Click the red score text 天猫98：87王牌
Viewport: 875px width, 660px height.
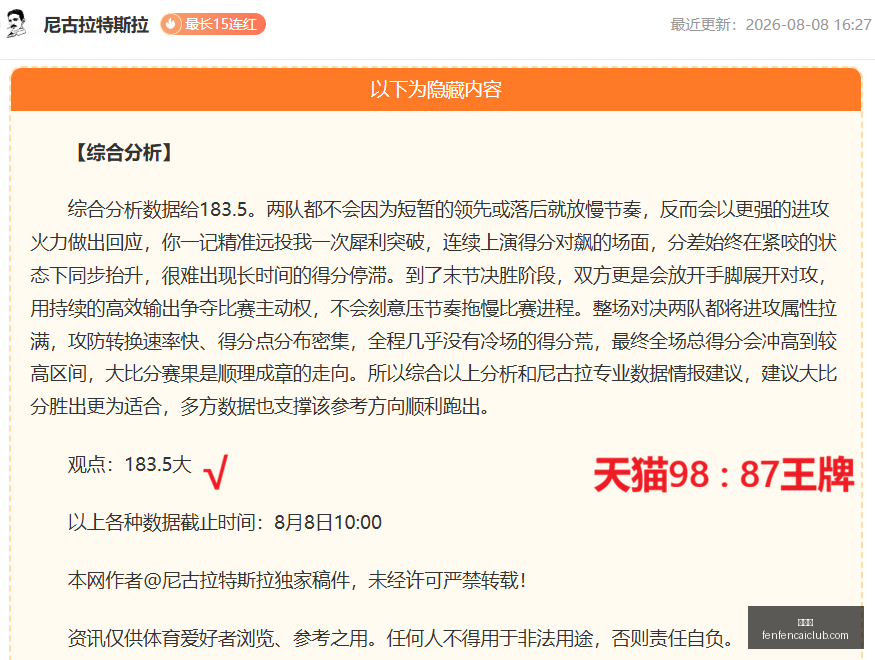724,475
